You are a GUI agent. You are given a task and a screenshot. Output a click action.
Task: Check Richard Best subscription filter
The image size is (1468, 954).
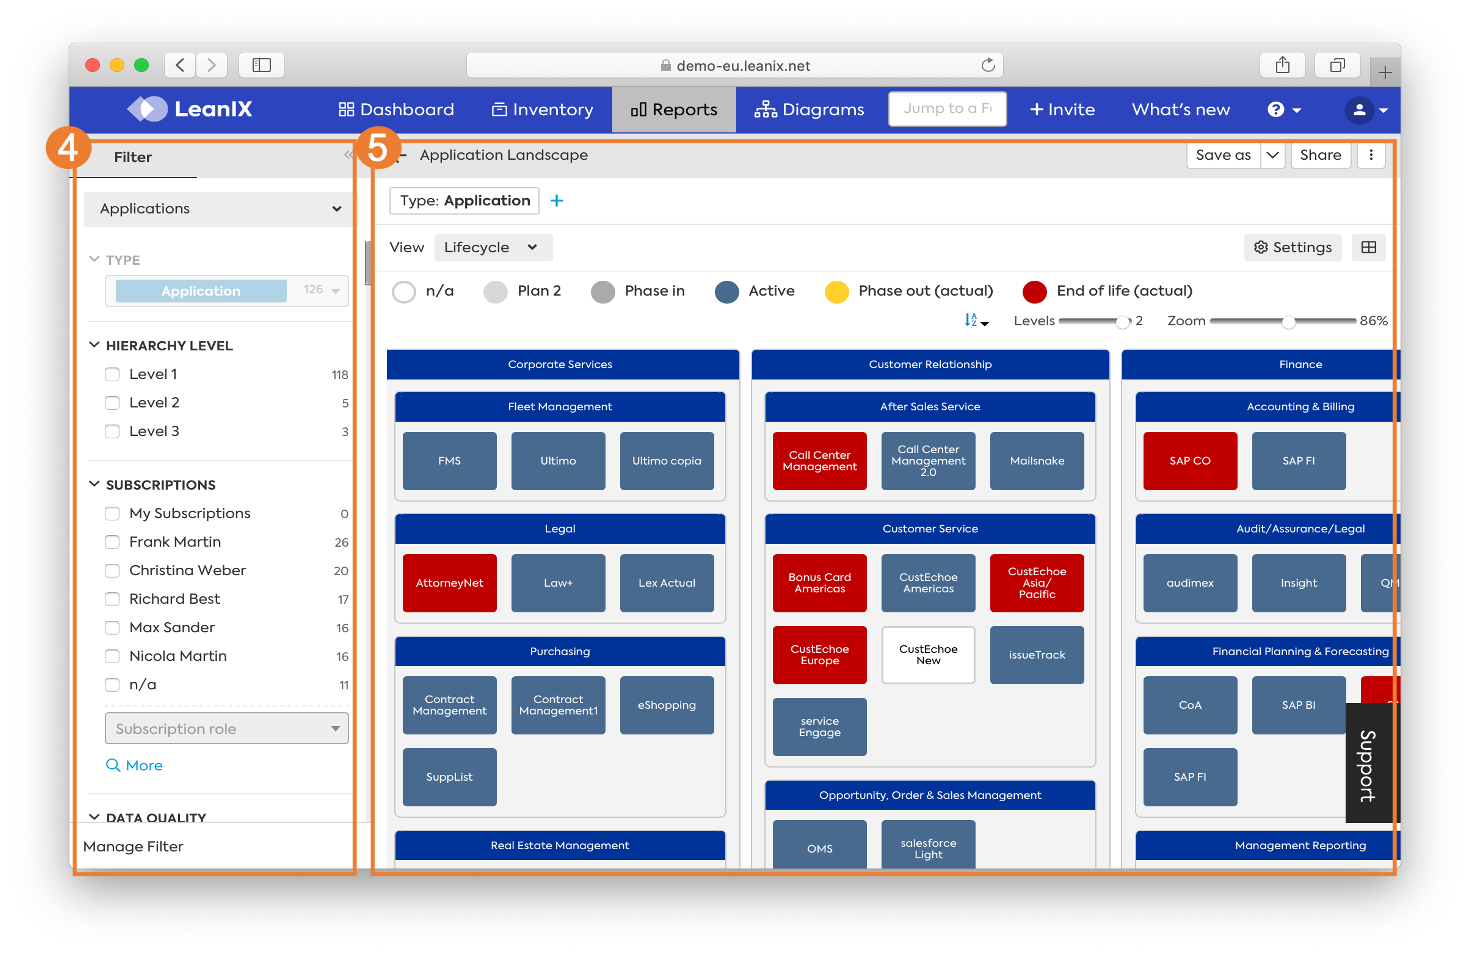(112, 599)
